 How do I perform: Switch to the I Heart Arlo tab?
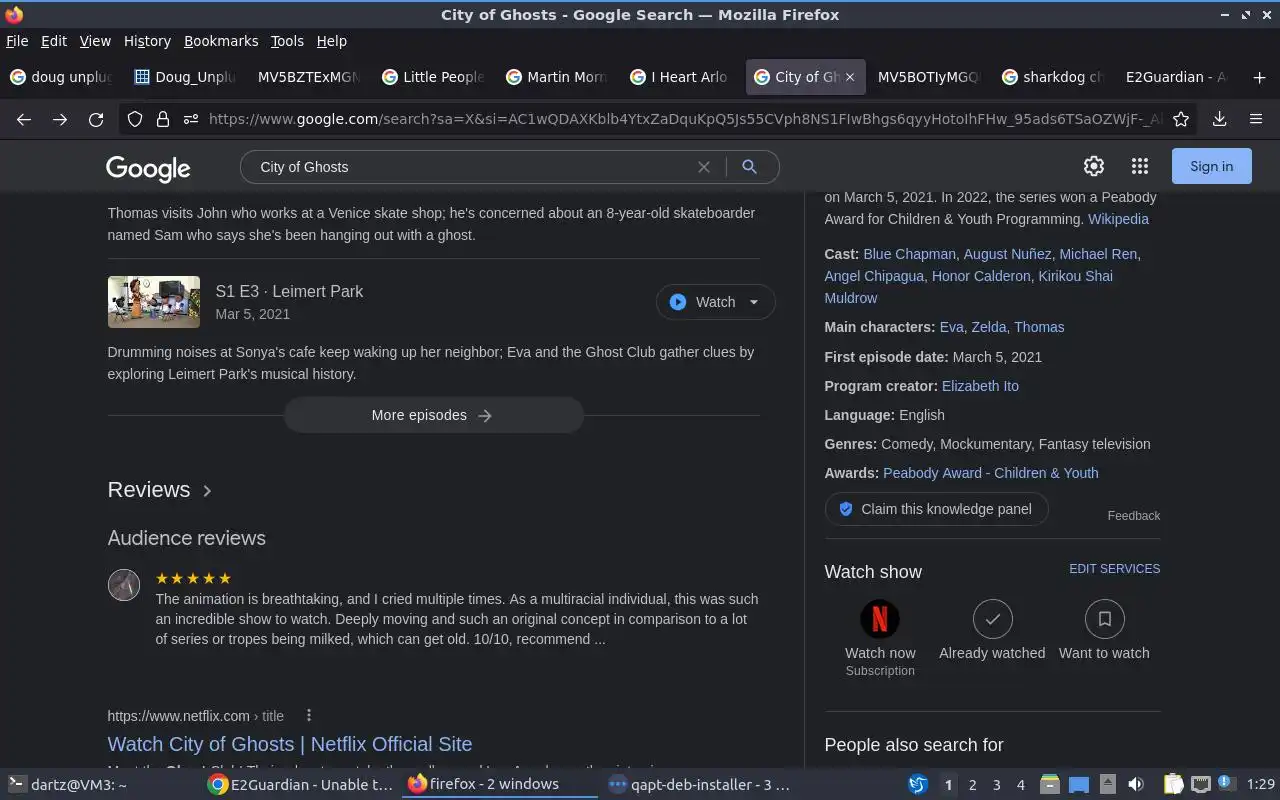(x=682, y=77)
